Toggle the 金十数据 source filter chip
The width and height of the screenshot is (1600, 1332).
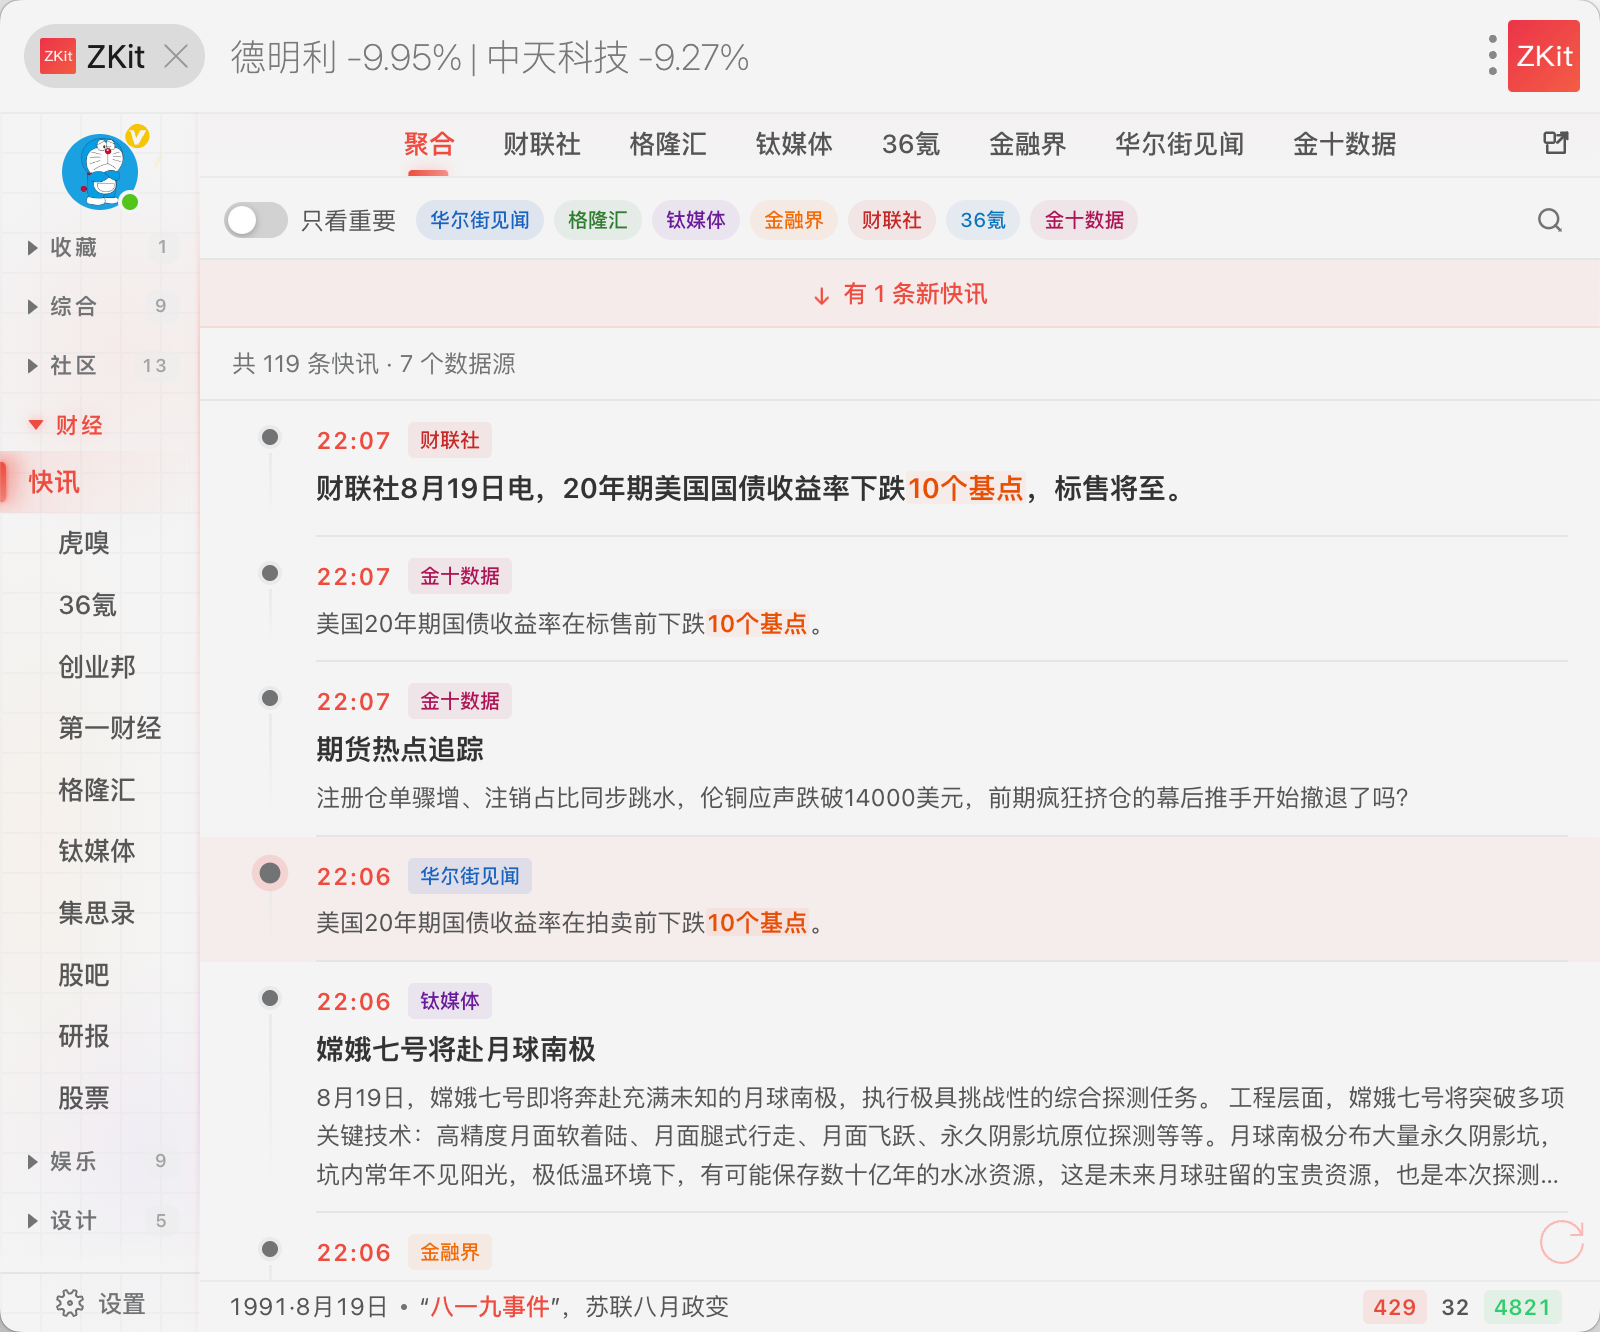[x=1084, y=220]
